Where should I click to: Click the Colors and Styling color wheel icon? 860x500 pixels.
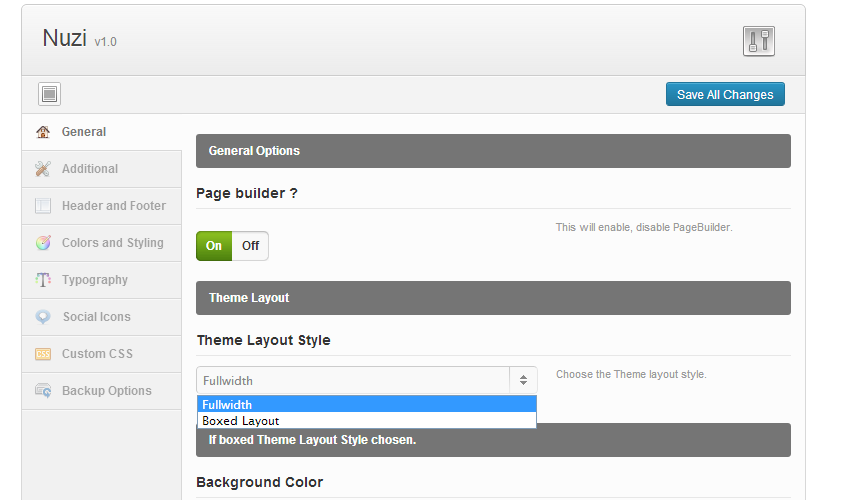[43, 243]
